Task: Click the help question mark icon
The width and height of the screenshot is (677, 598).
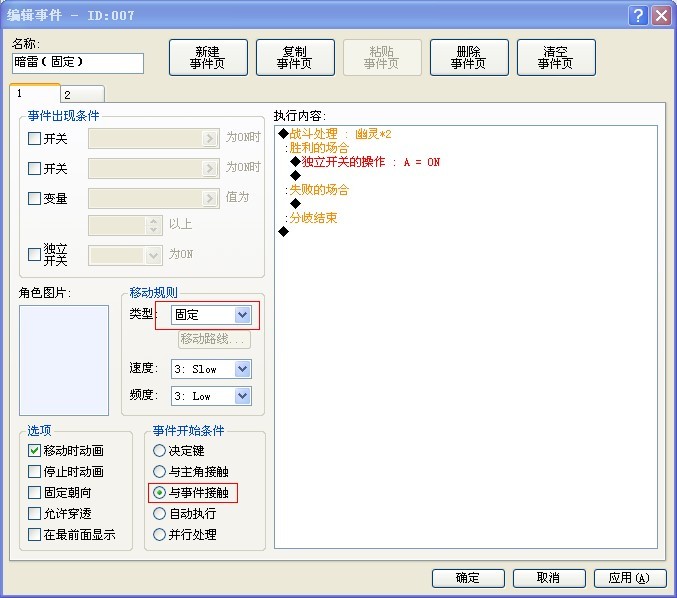Action: (638, 16)
